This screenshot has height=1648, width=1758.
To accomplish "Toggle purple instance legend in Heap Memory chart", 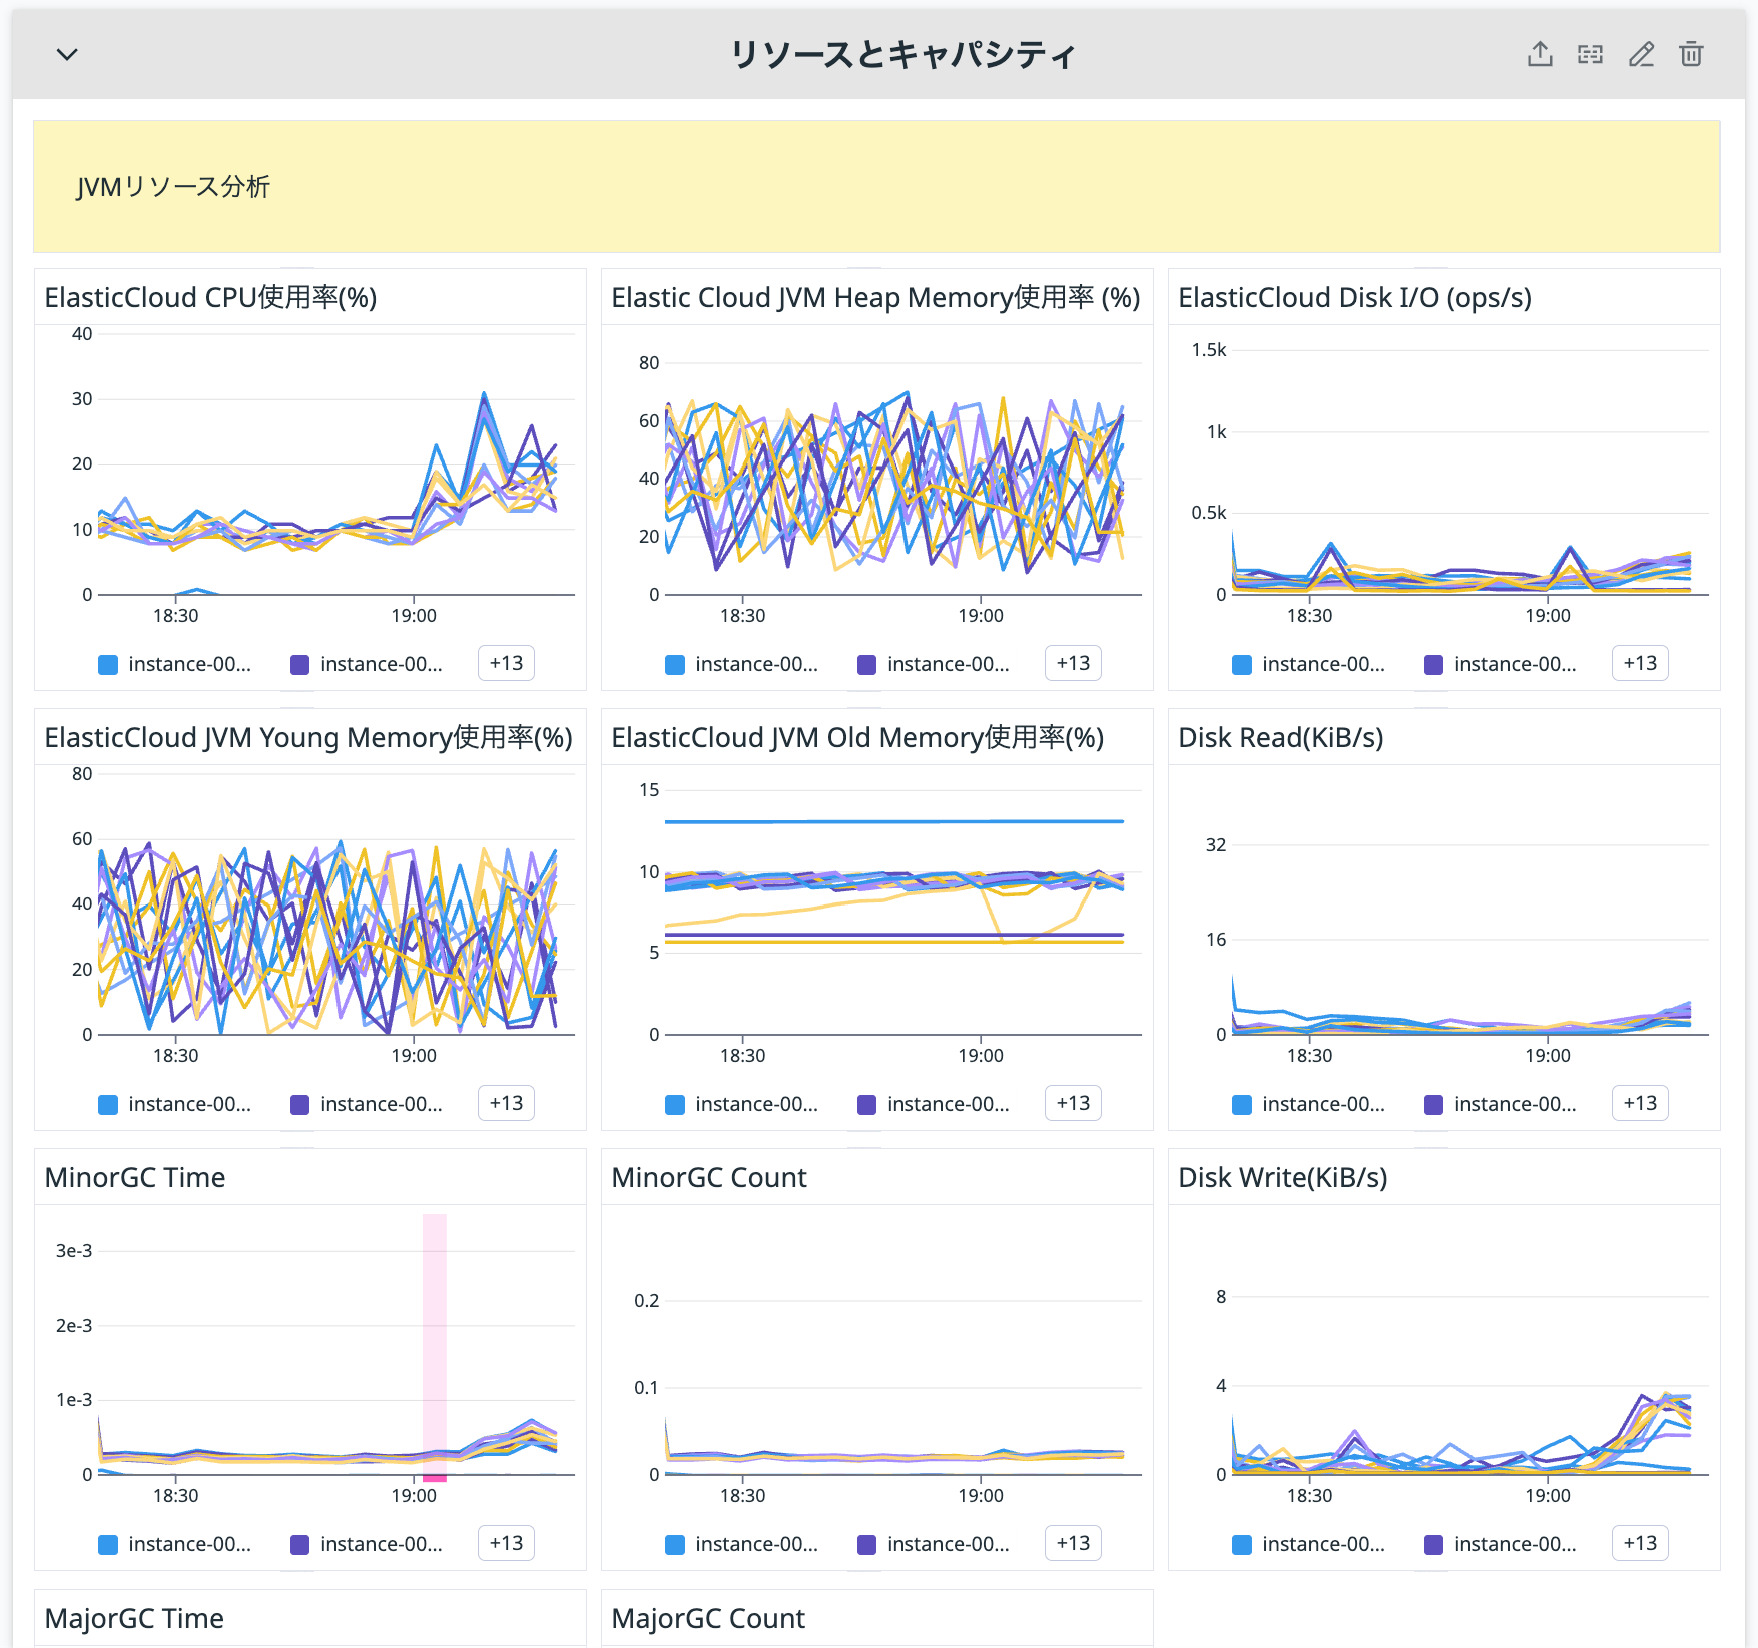I will point(933,664).
